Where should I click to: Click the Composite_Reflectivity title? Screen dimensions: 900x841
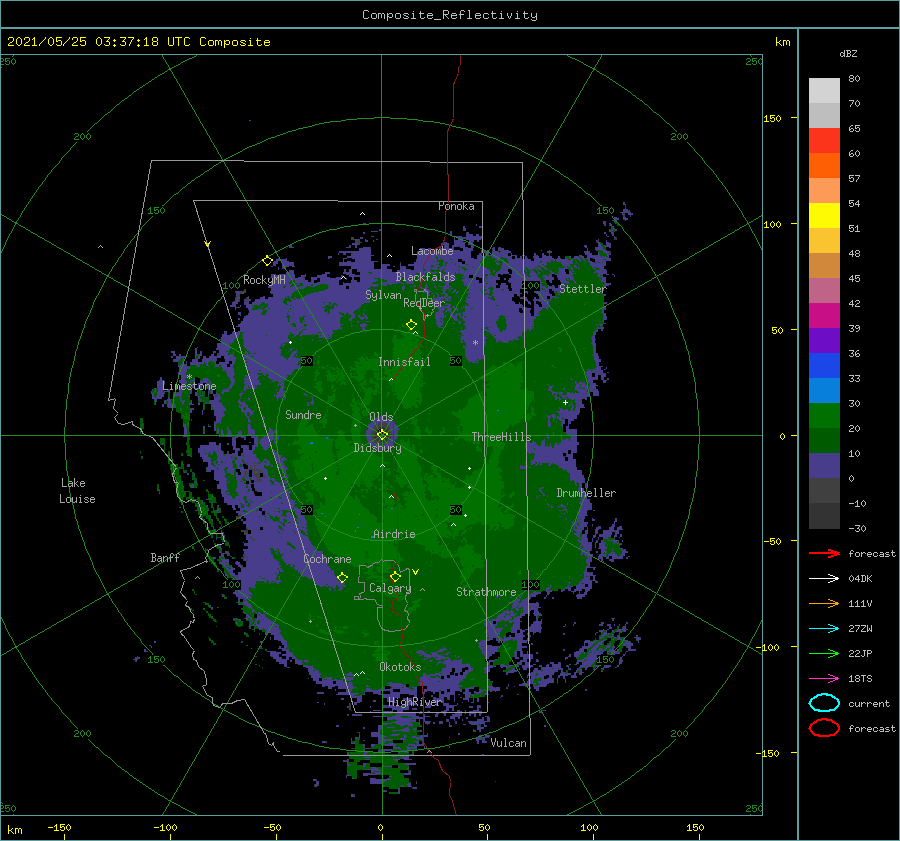point(449,15)
